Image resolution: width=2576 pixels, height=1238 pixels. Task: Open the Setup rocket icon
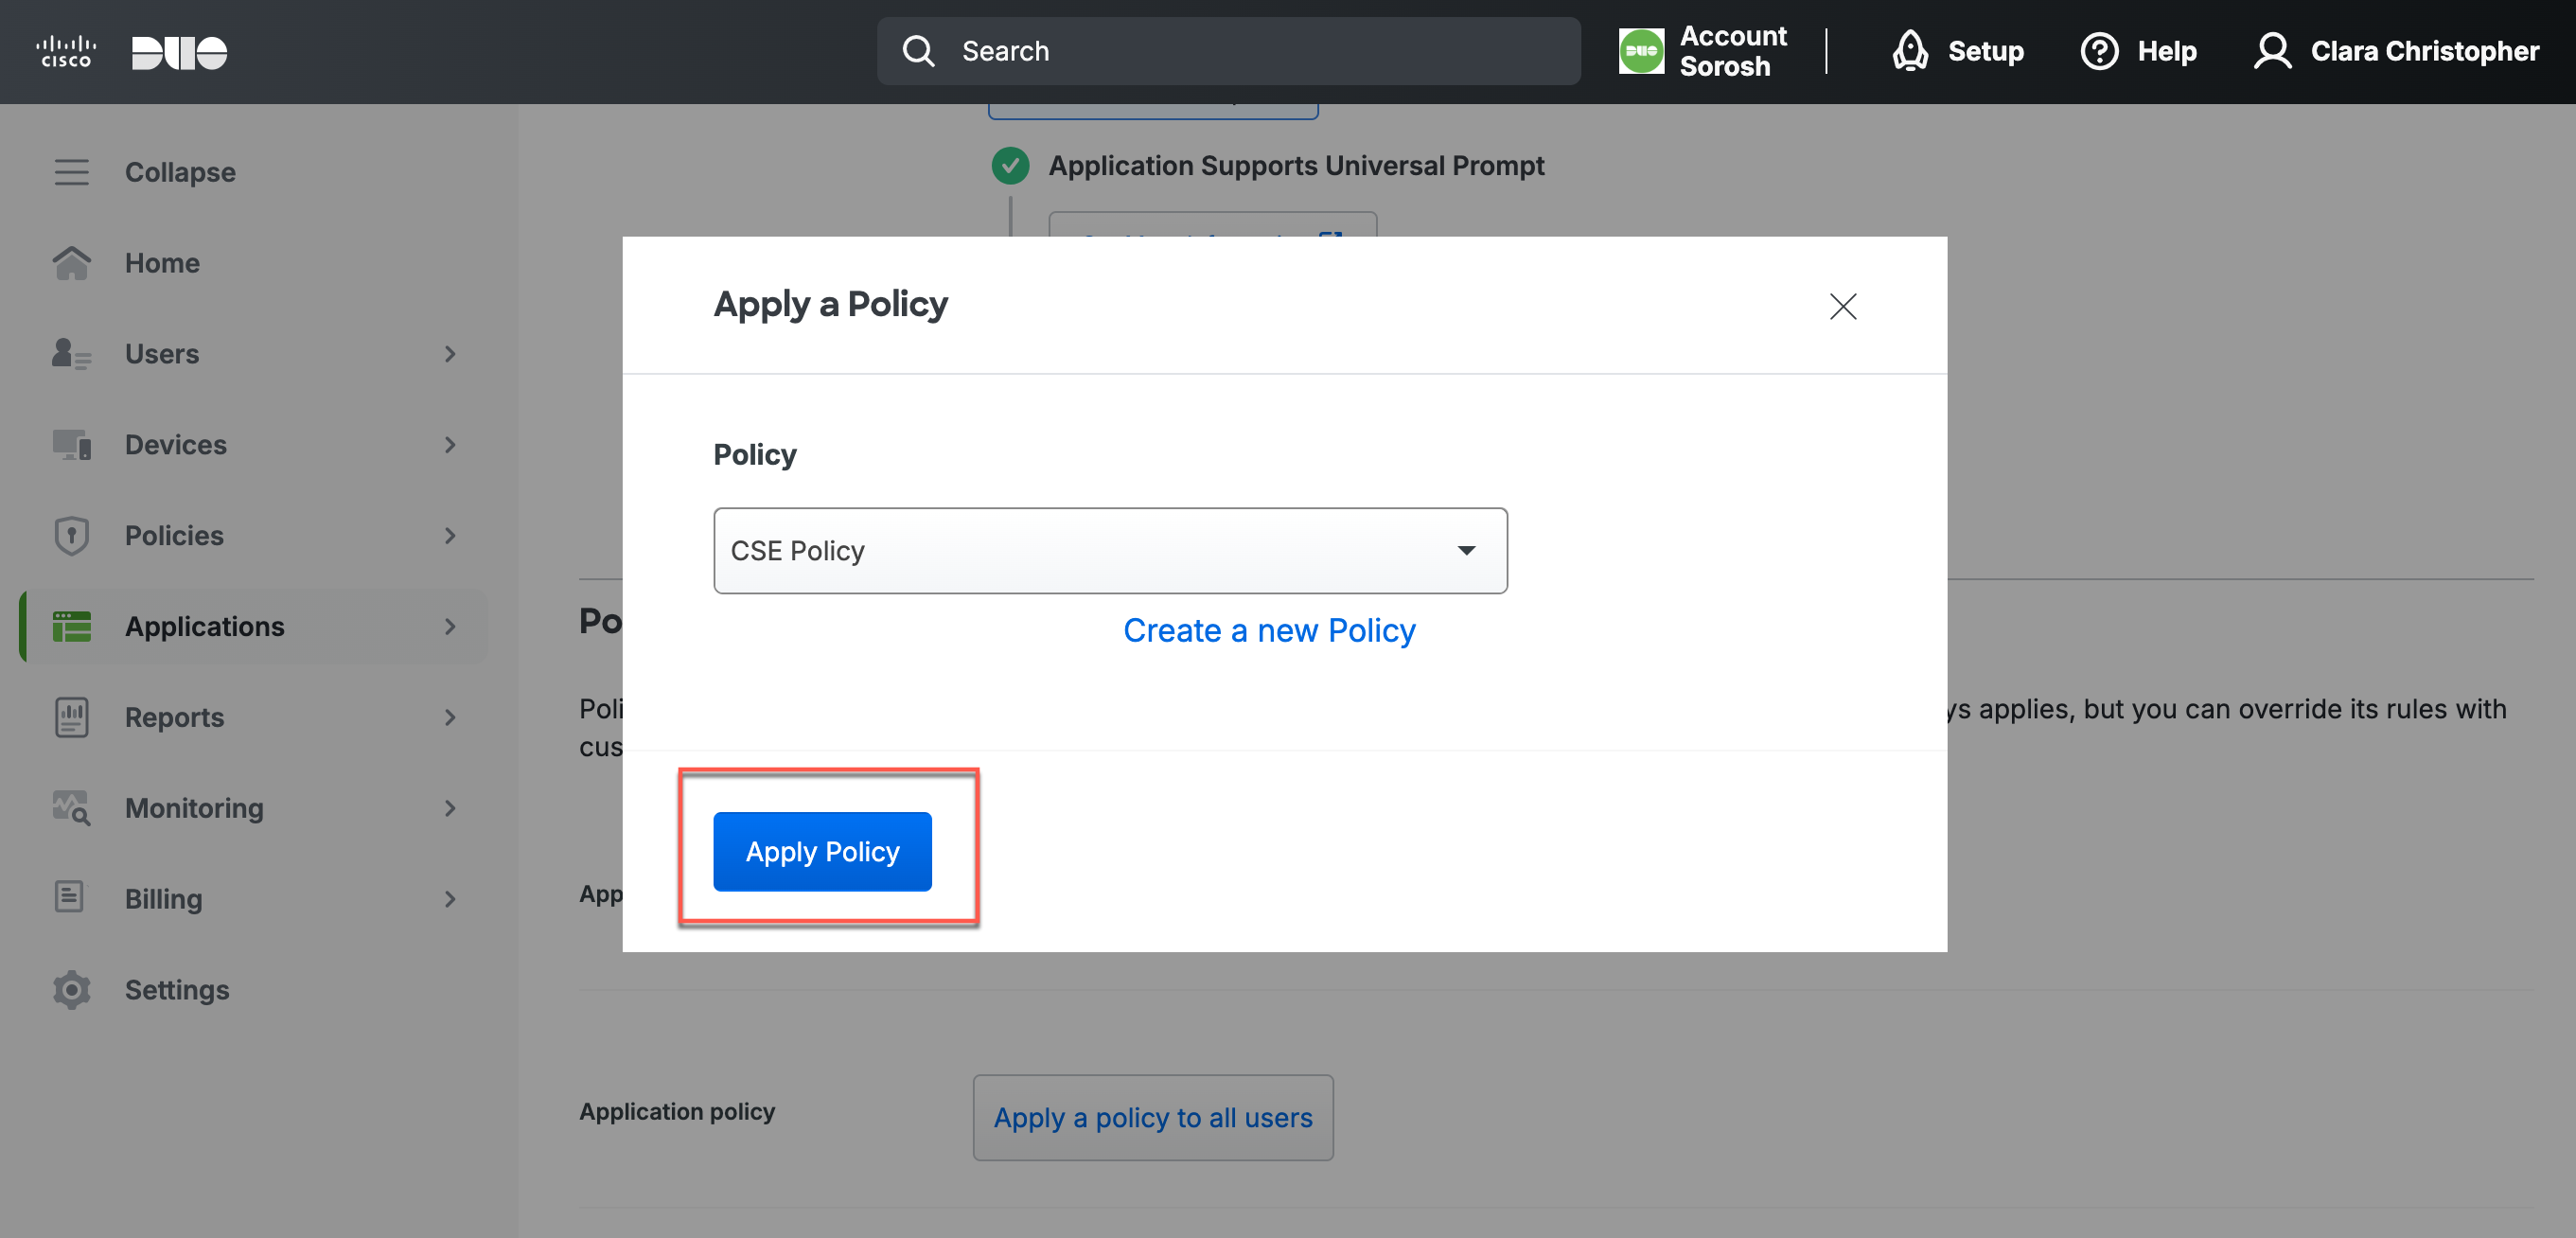point(1909,51)
